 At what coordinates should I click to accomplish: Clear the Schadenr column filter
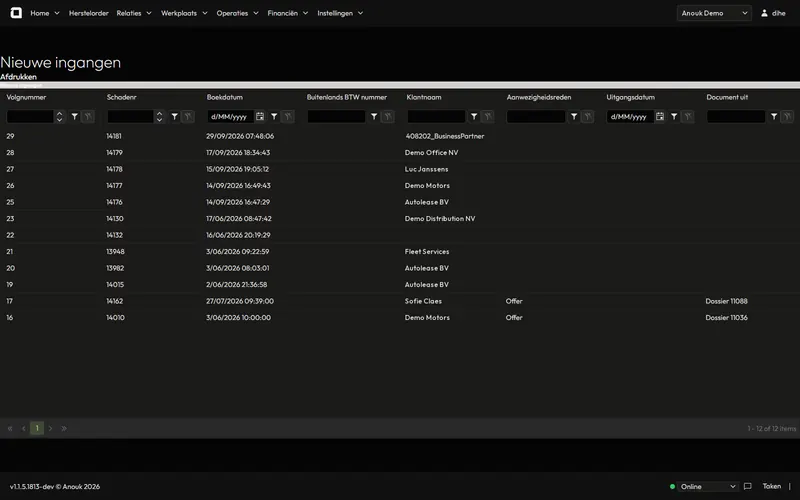(188, 117)
